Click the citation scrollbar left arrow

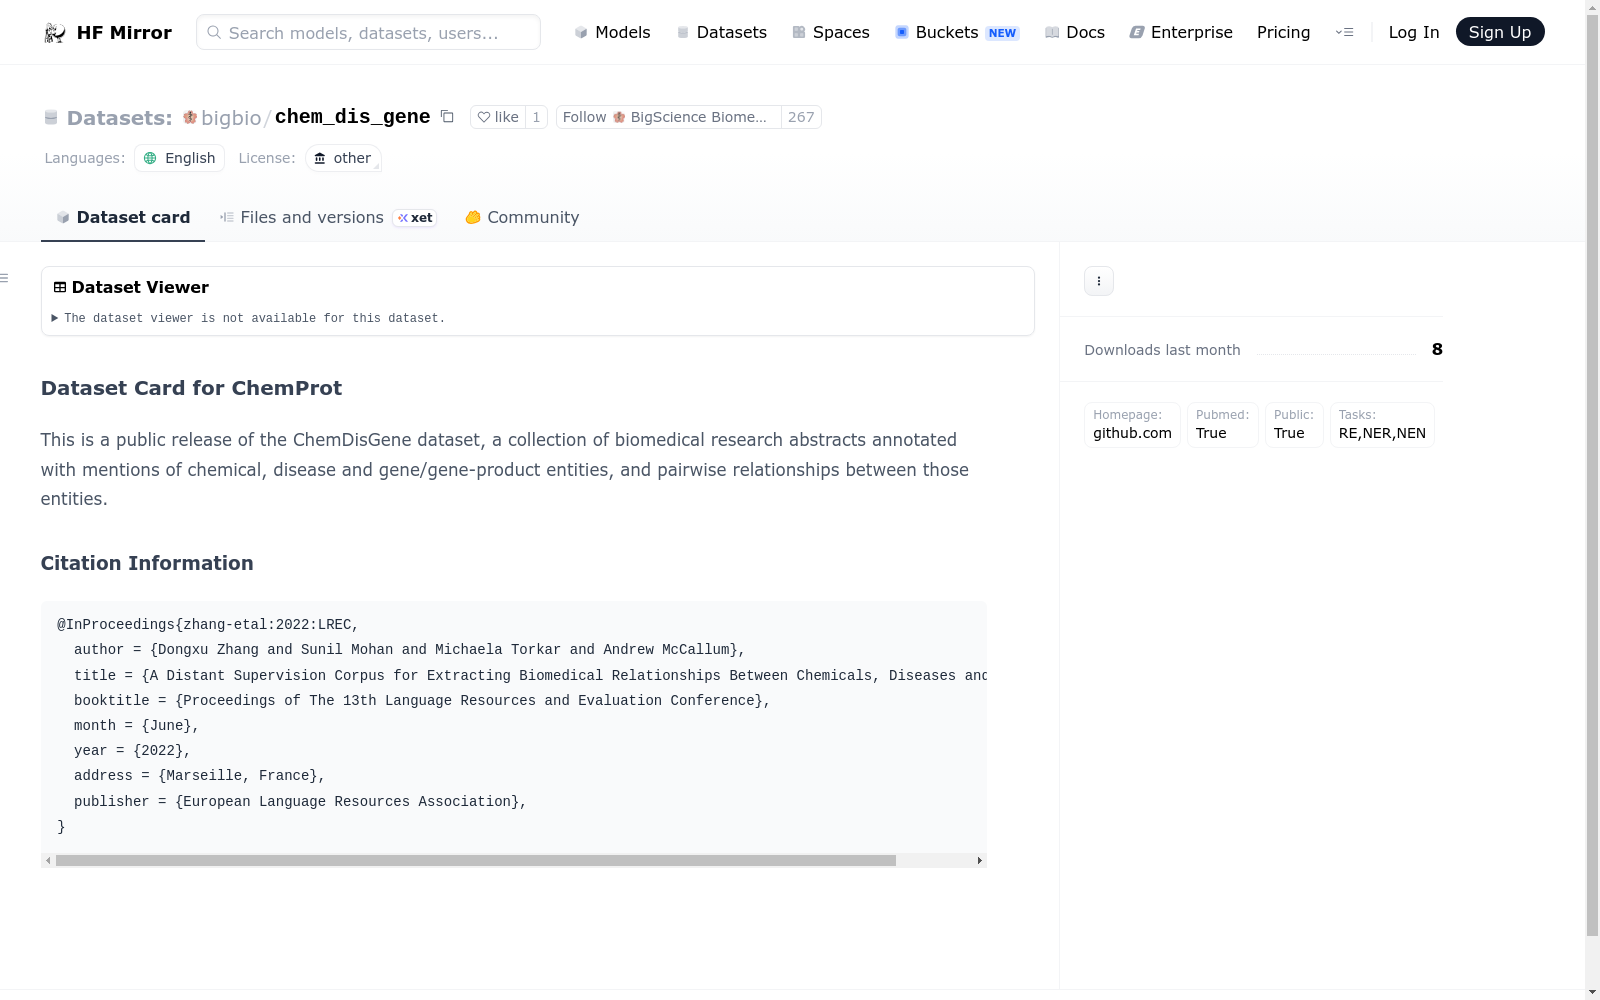tap(48, 860)
